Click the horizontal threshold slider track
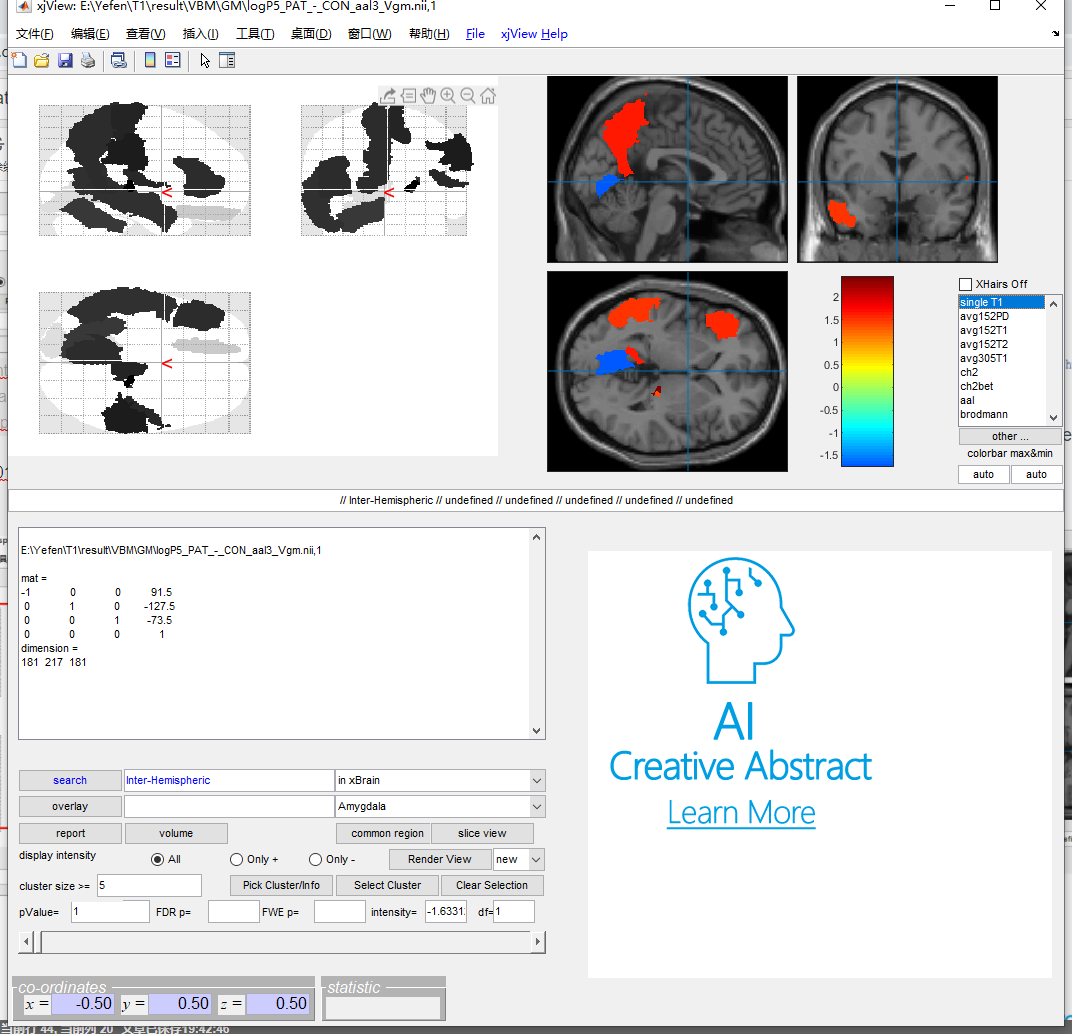The height and width of the screenshot is (1034, 1072). coord(282,942)
